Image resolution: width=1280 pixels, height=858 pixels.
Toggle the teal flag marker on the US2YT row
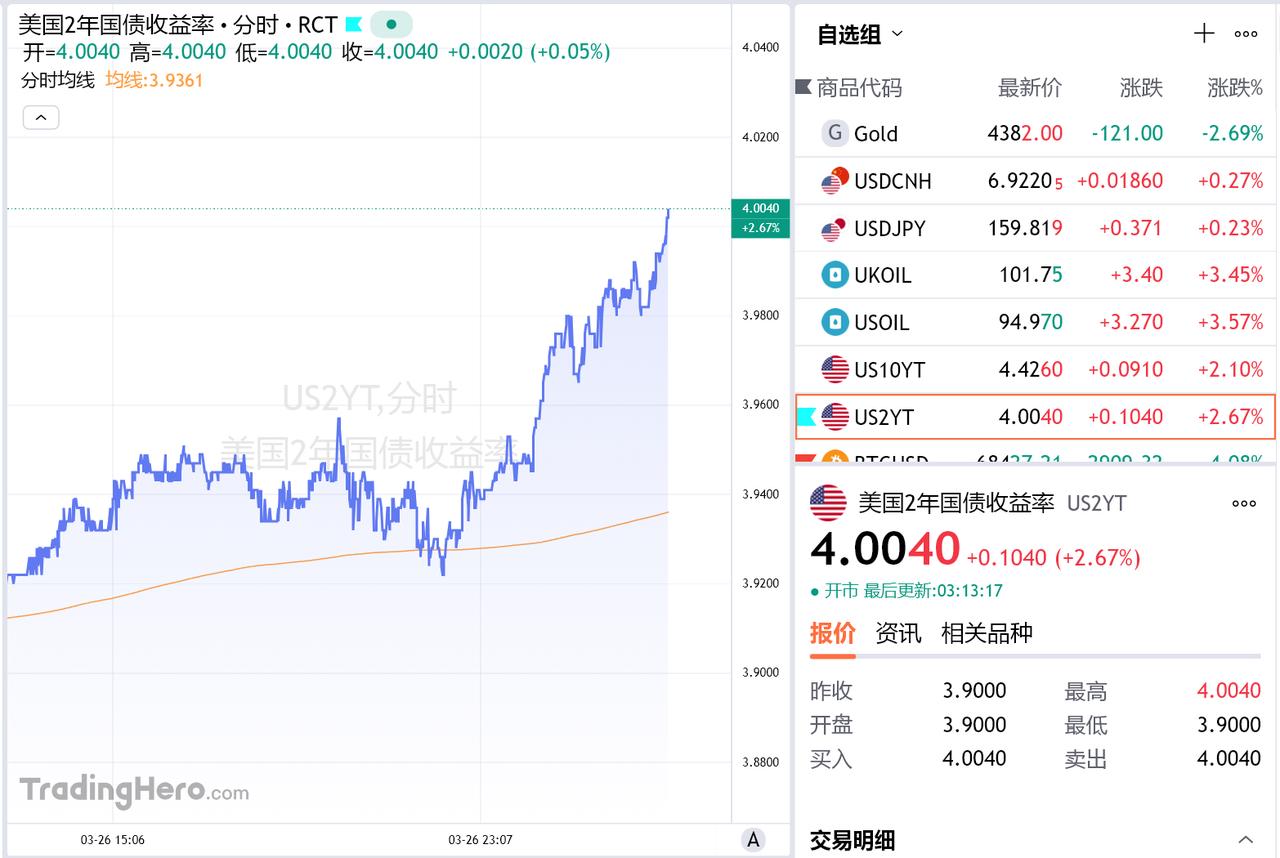click(809, 417)
